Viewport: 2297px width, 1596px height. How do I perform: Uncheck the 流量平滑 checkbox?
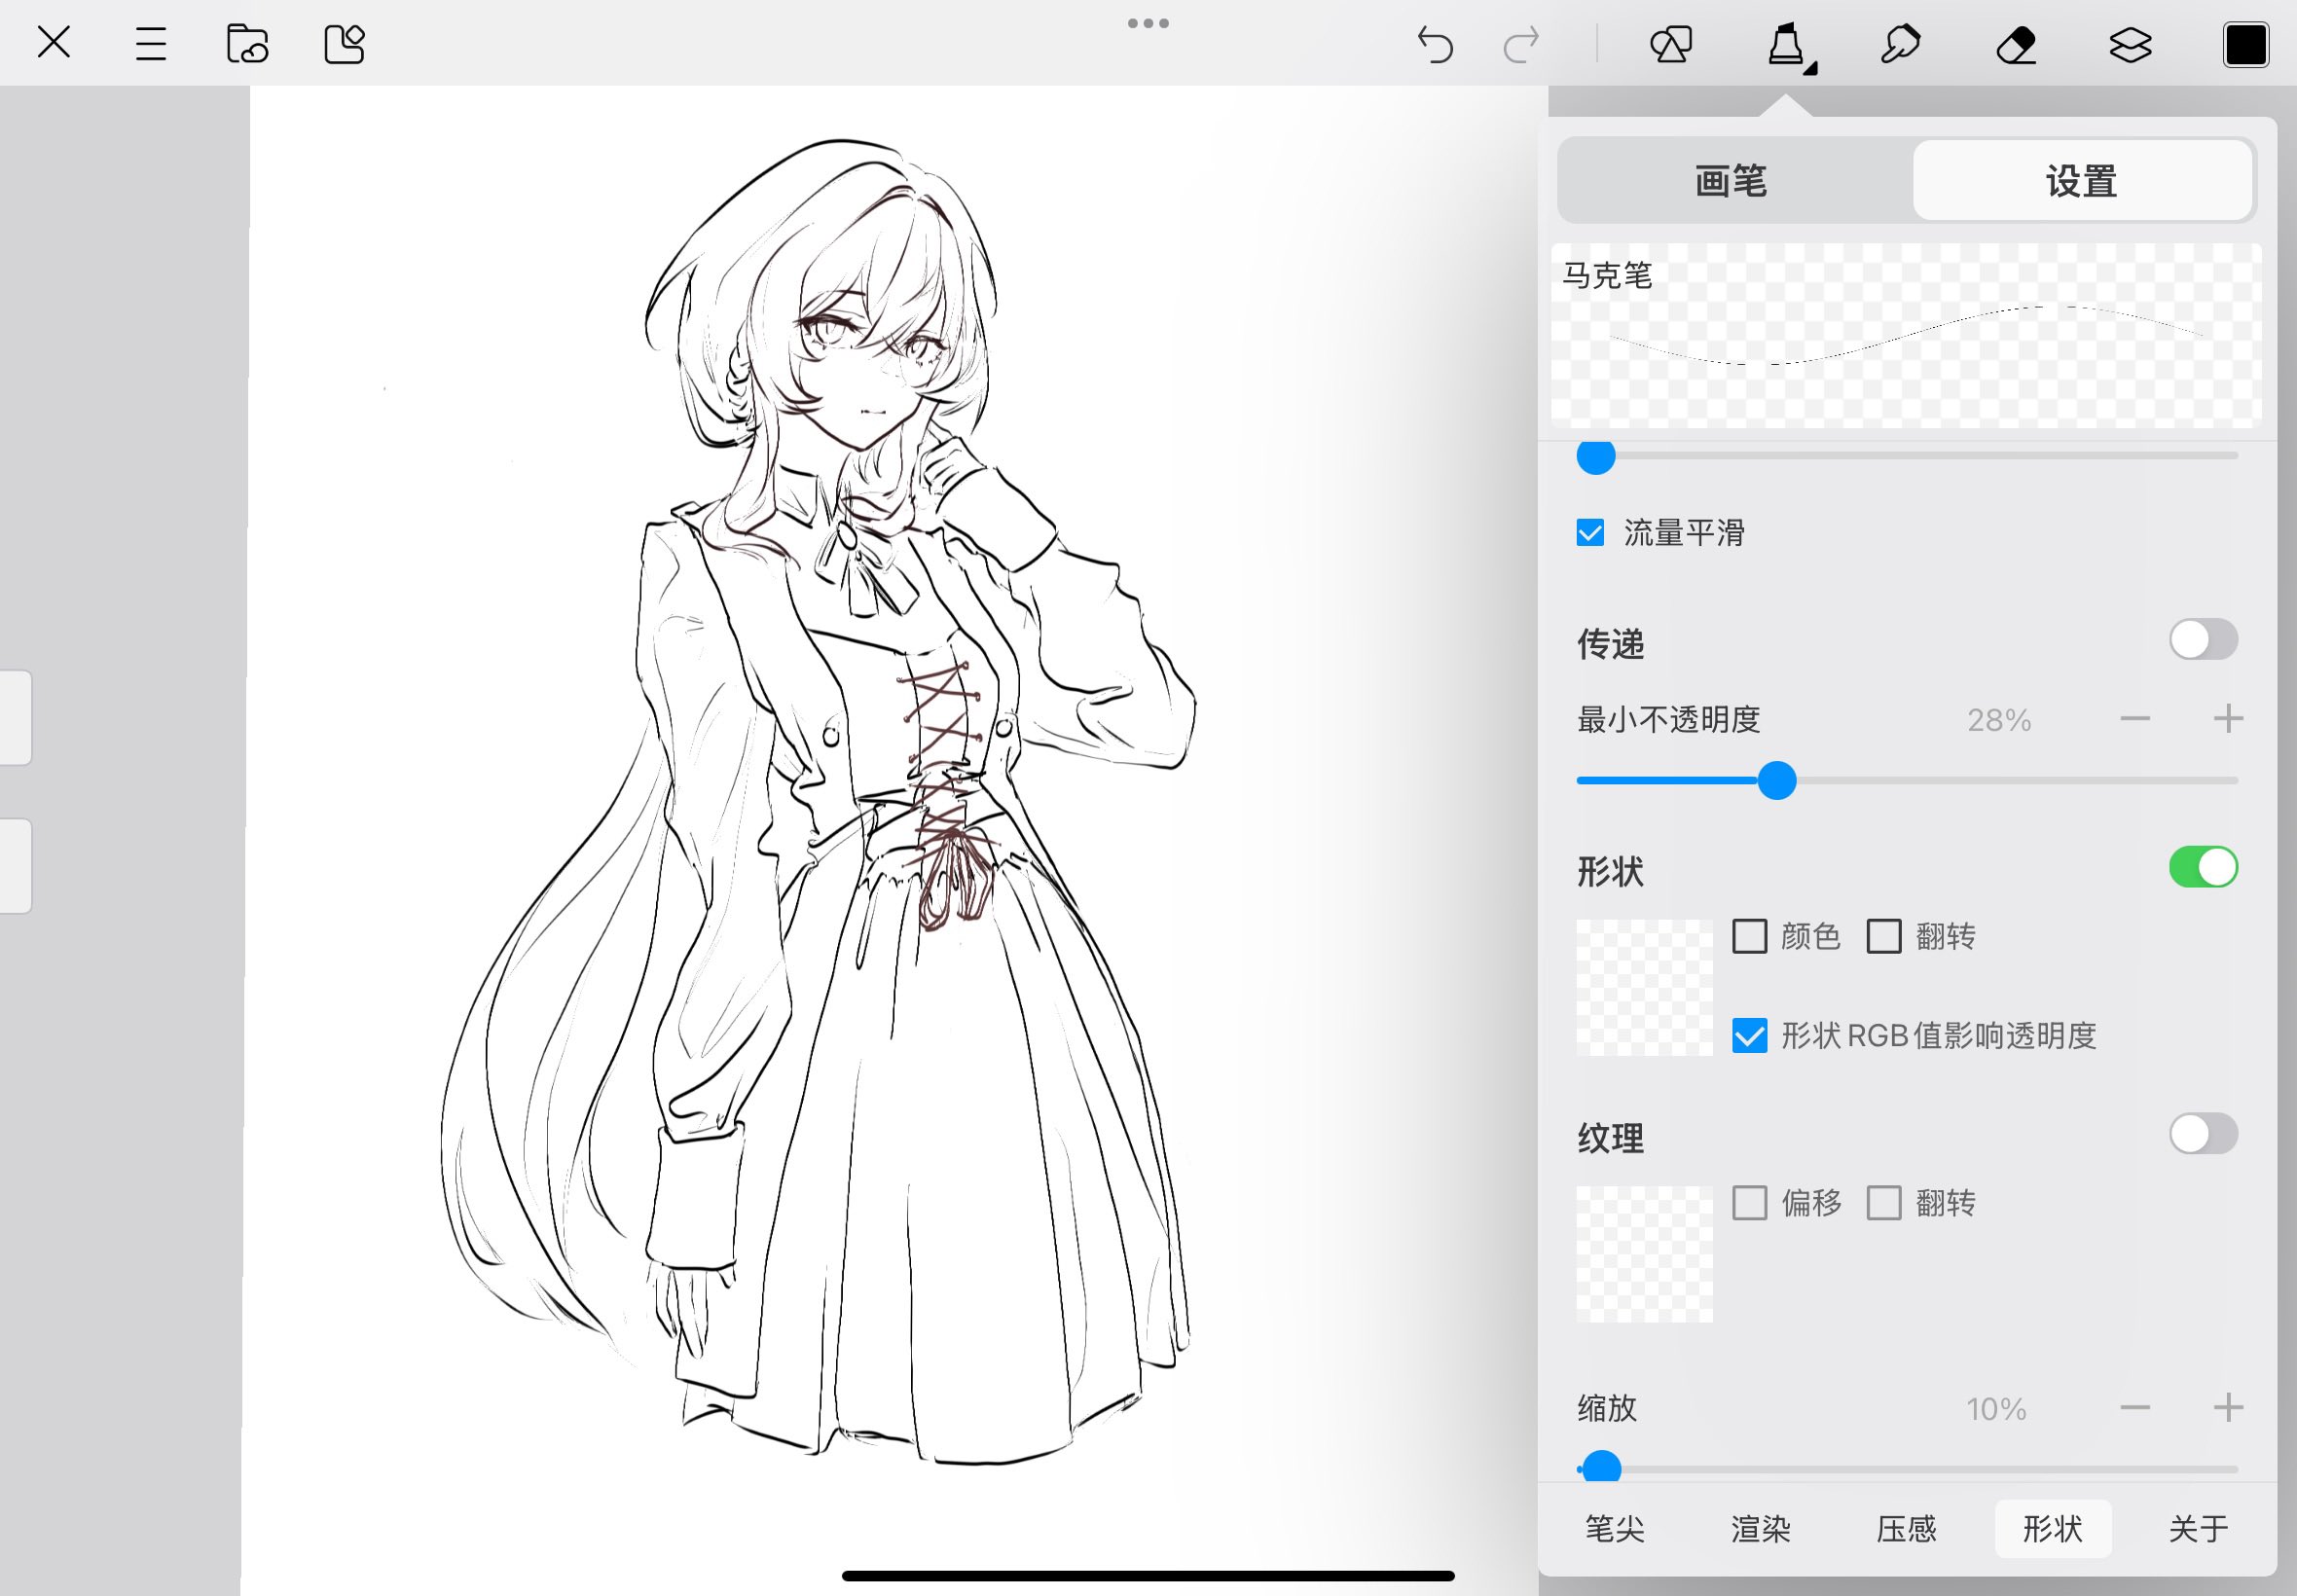[x=1590, y=533]
